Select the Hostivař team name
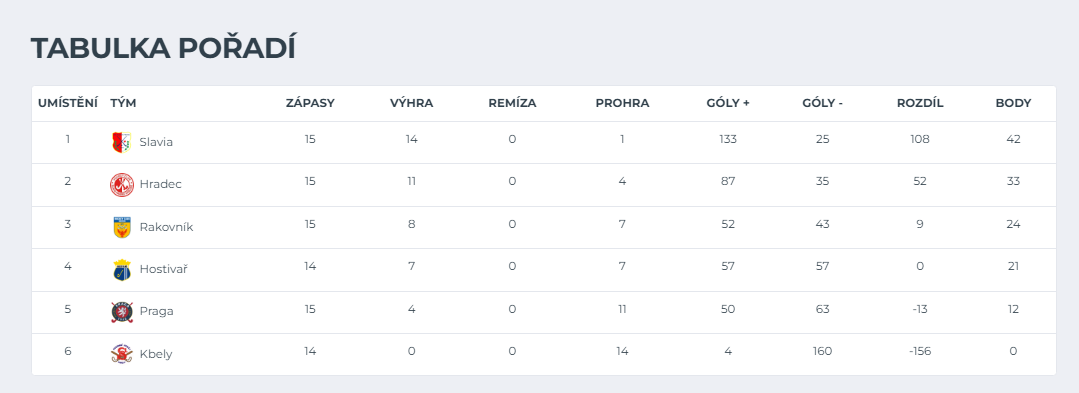This screenshot has width=1079, height=393. [164, 269]
